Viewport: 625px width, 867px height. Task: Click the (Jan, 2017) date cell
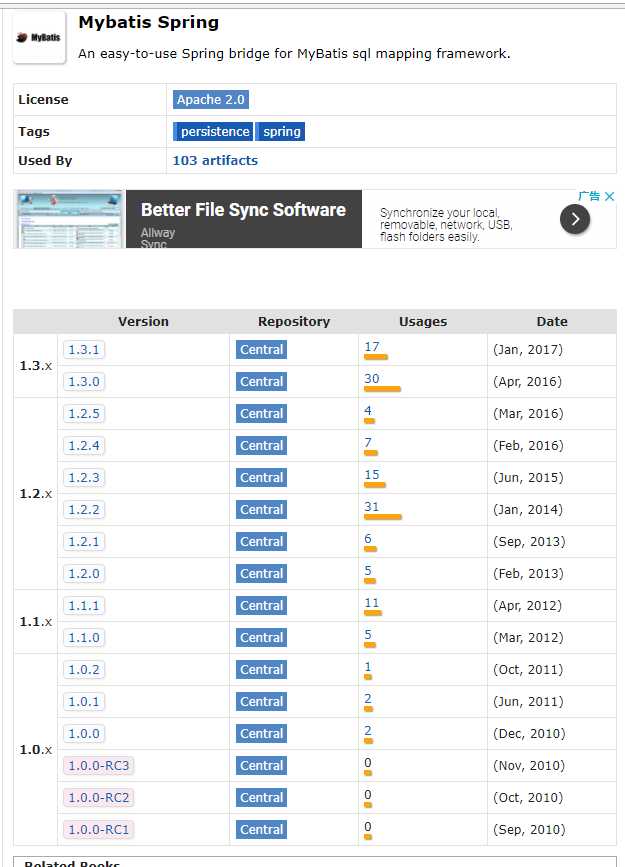pos(528,350)
